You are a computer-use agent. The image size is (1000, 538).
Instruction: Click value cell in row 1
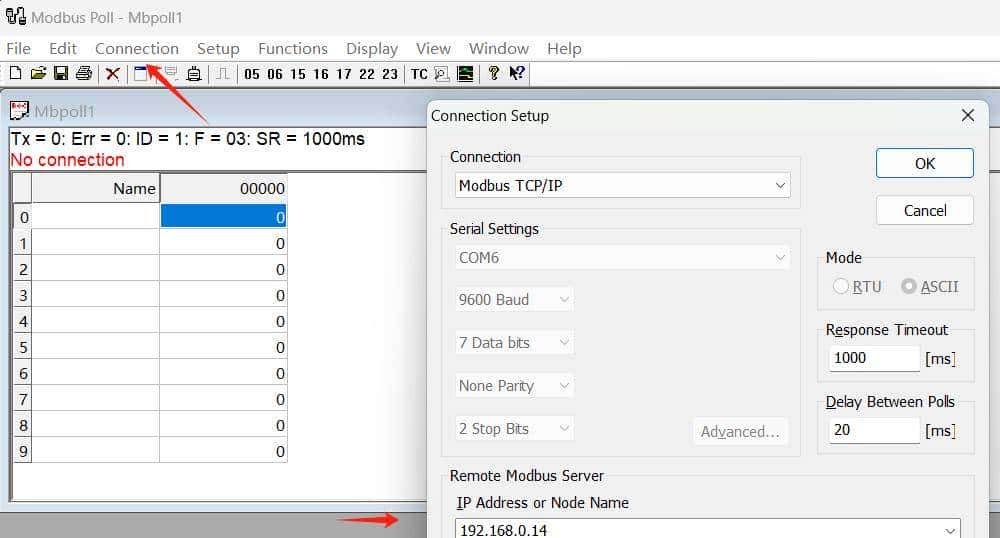pos(223,244)
